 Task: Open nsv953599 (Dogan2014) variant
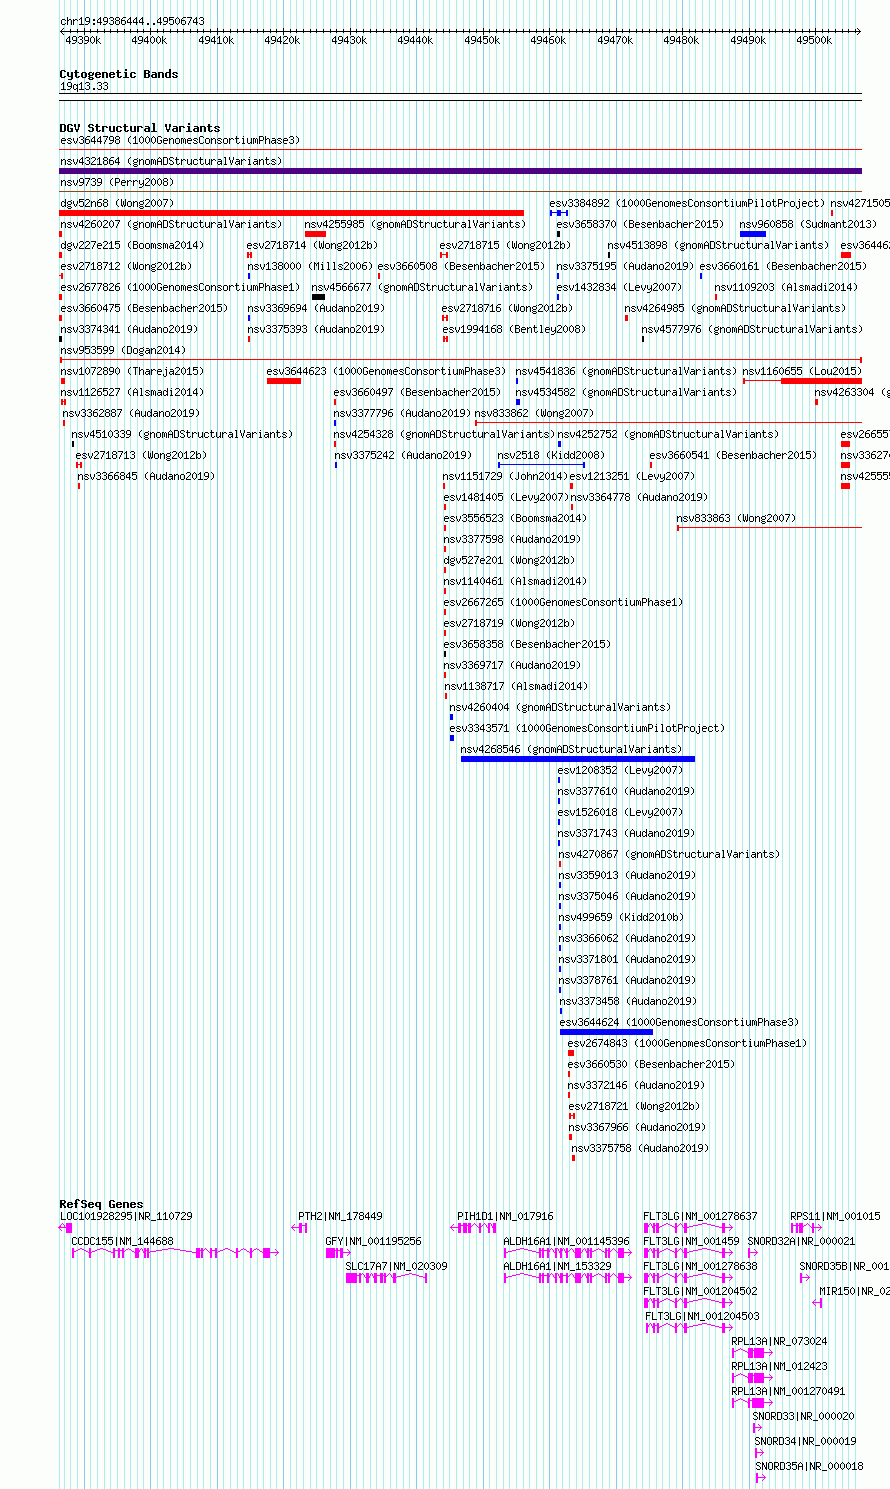pyautogui.click(x=122, y=350)
